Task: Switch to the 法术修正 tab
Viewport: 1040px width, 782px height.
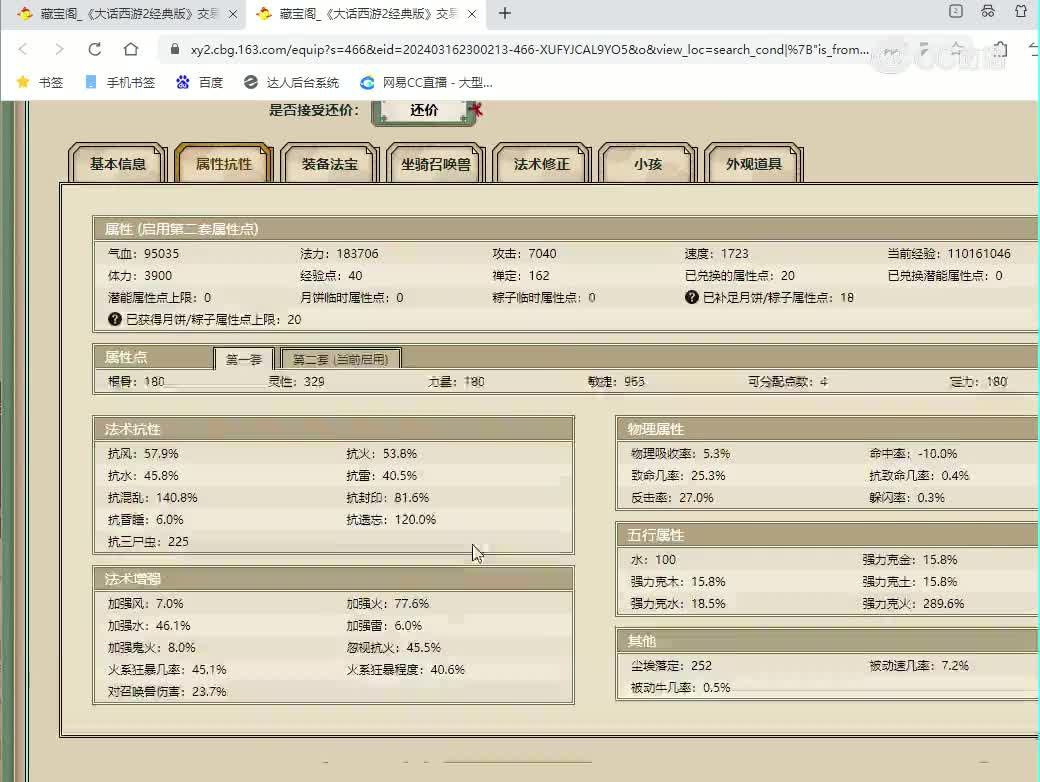Action: point(542,164)
